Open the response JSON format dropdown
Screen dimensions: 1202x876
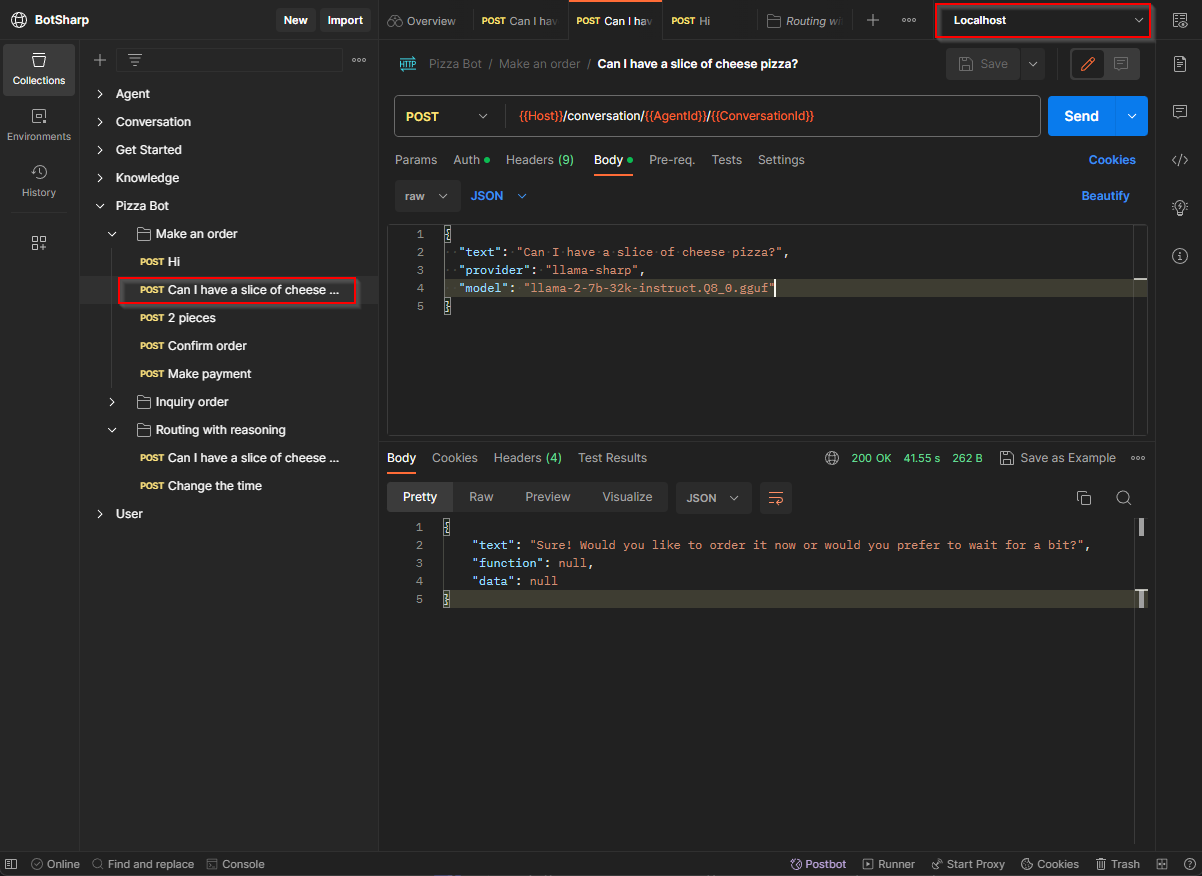(713, 498)
